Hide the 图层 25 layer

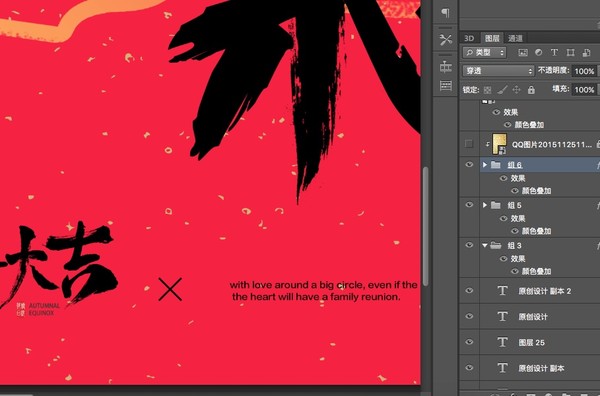(469, 342)
